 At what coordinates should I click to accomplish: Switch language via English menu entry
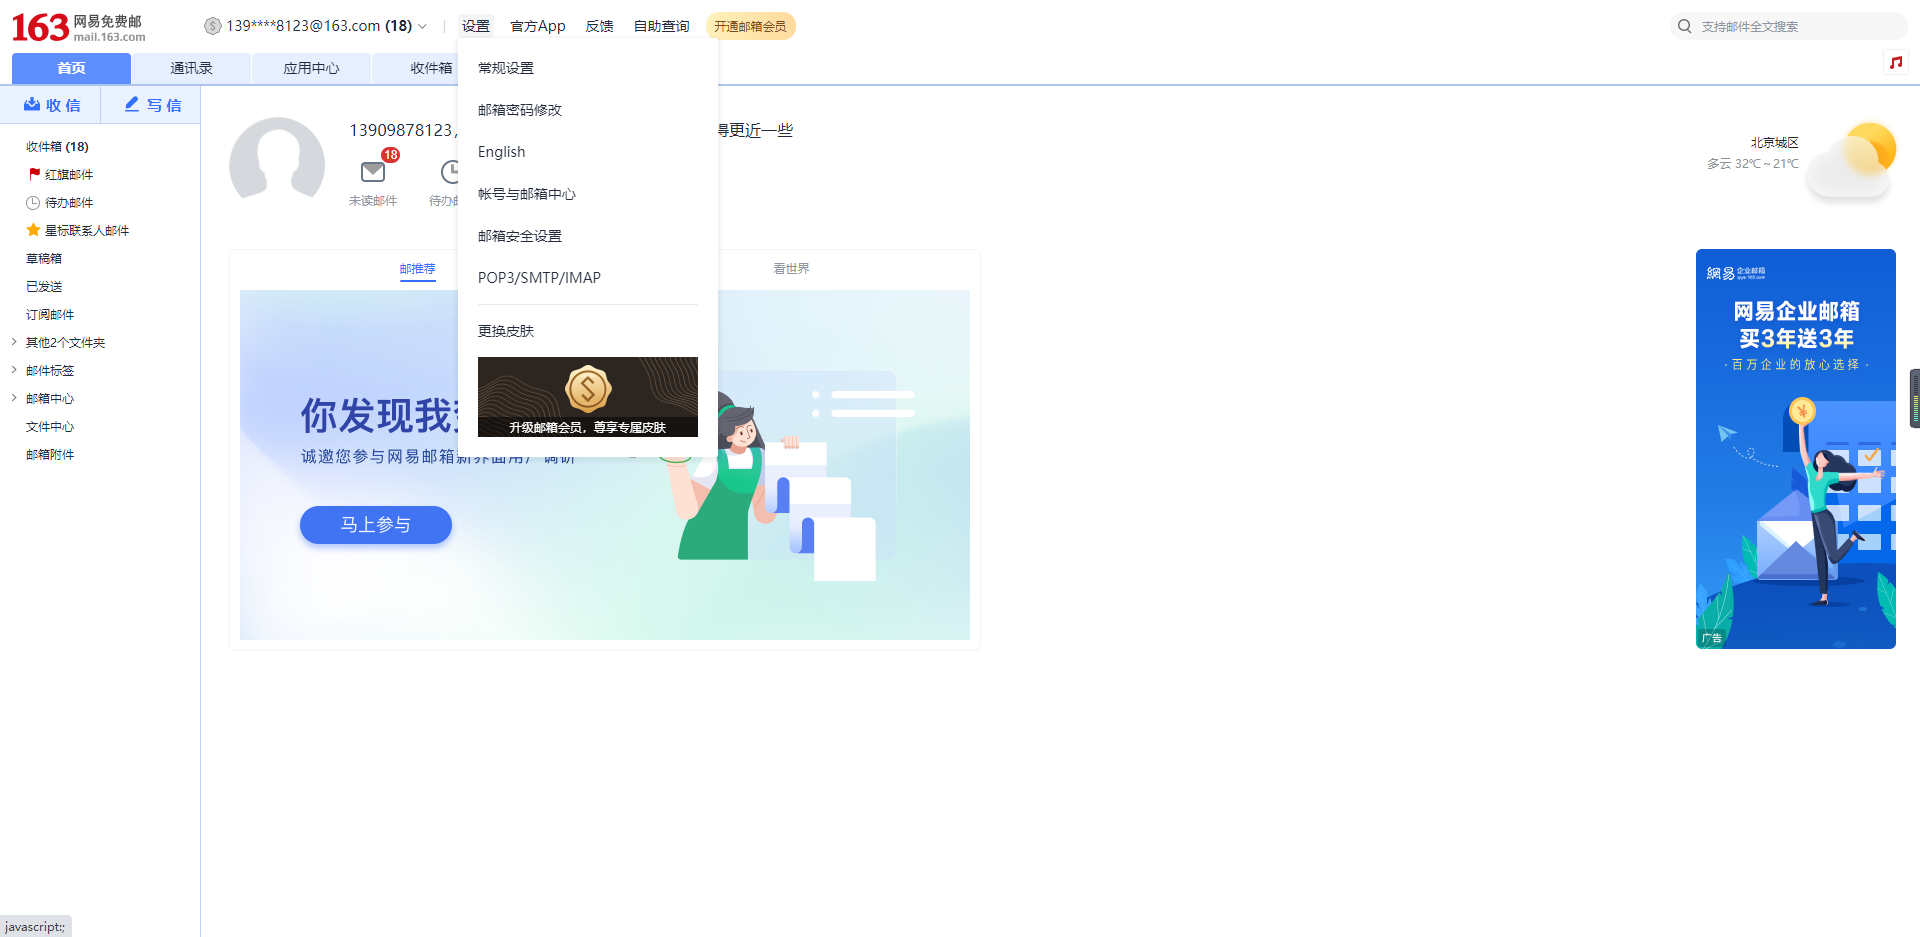click(x=501, y=152)
